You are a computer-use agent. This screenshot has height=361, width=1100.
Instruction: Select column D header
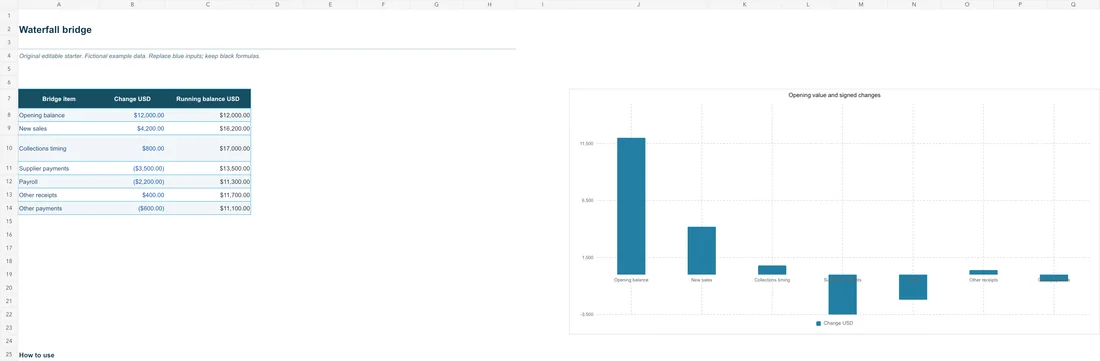click(x=277, y=5)
